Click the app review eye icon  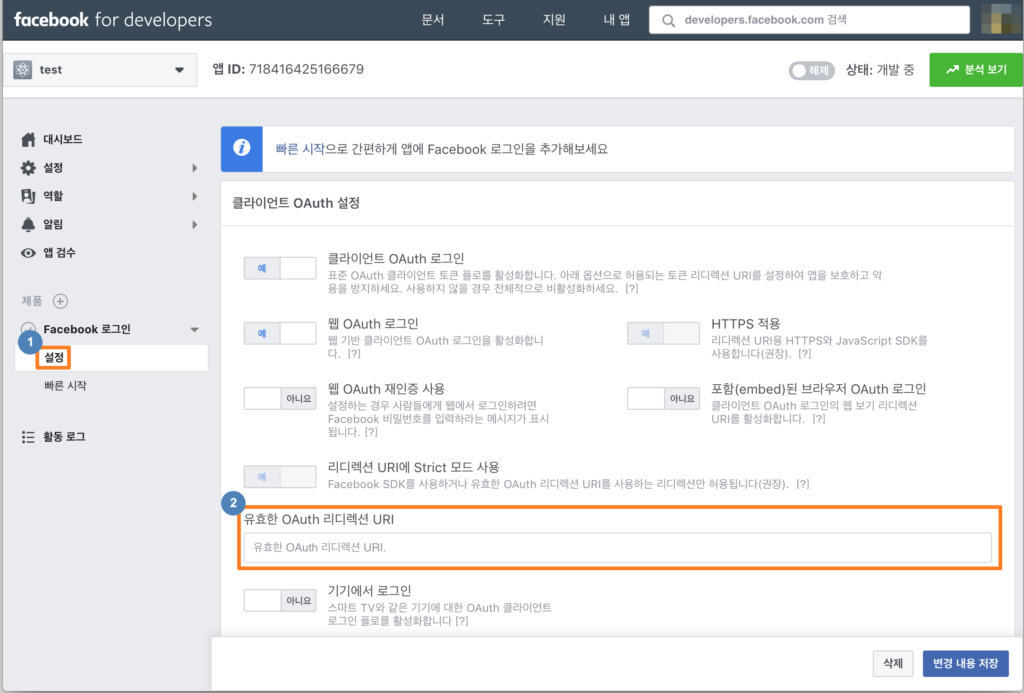point(29,253)
